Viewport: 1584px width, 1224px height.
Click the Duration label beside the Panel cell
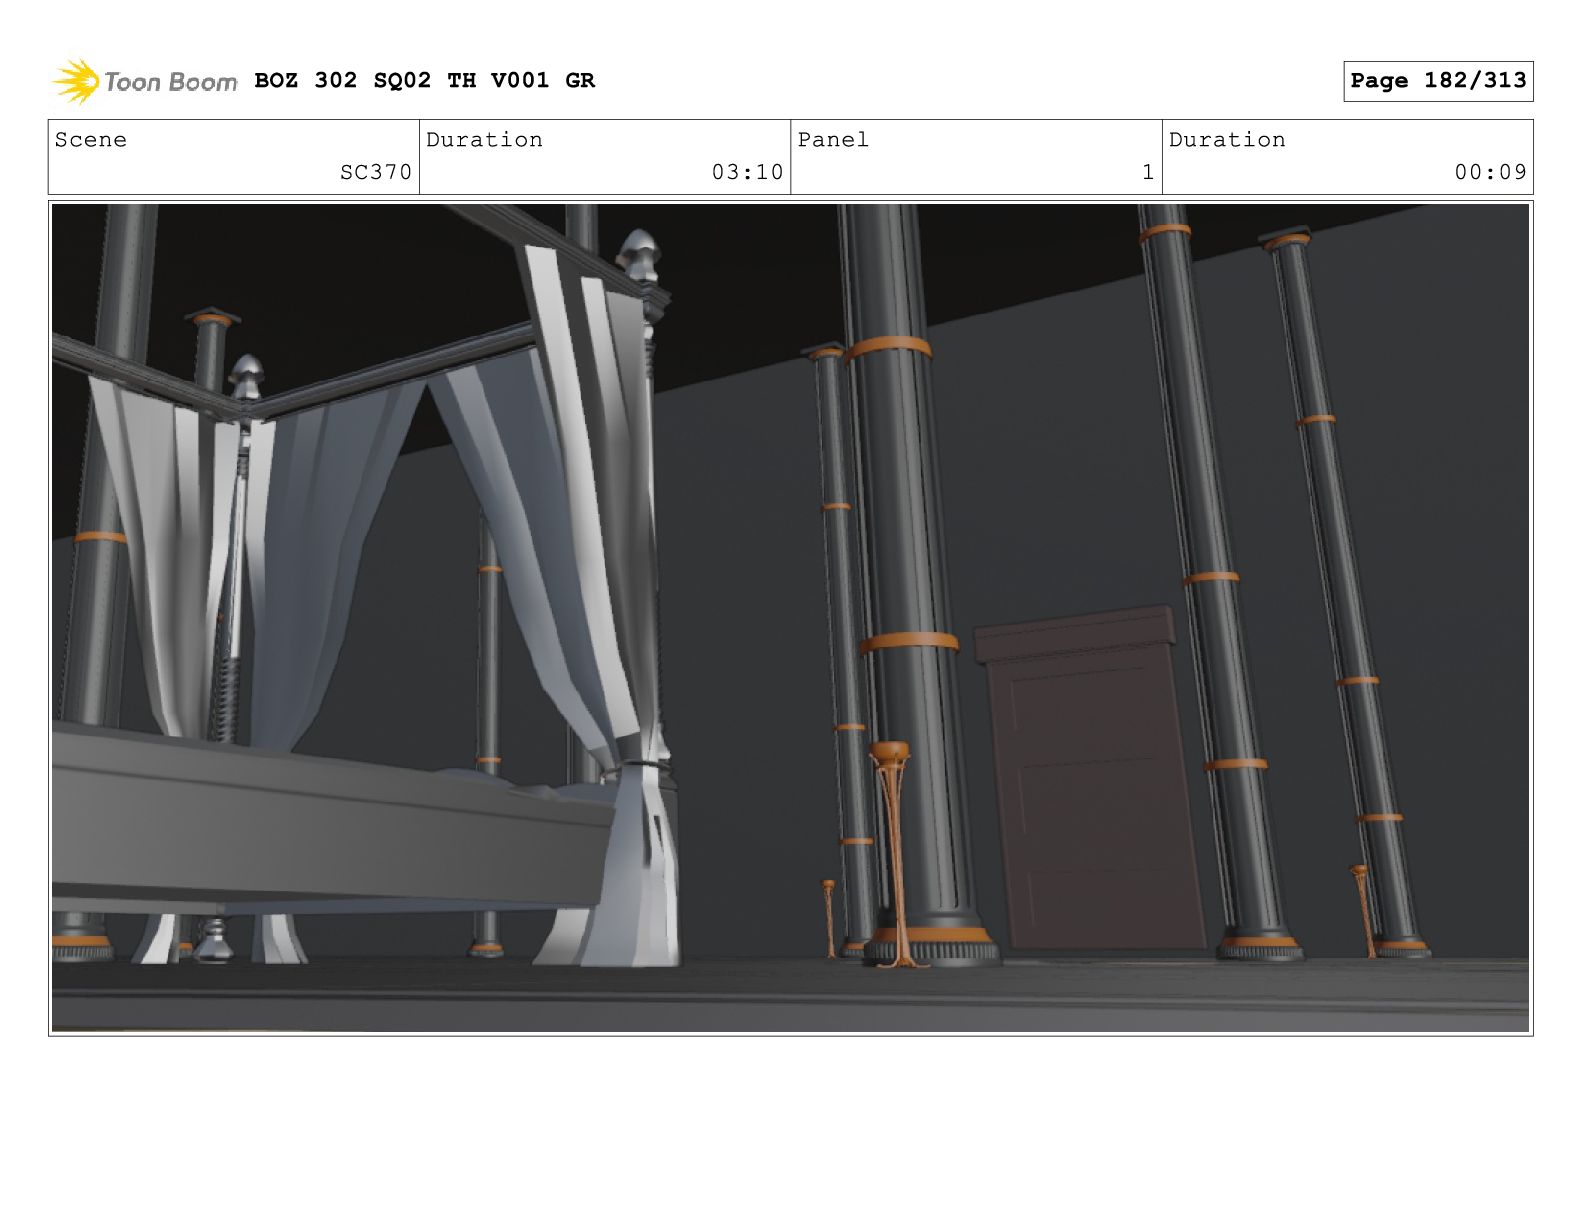[1227, 140]
